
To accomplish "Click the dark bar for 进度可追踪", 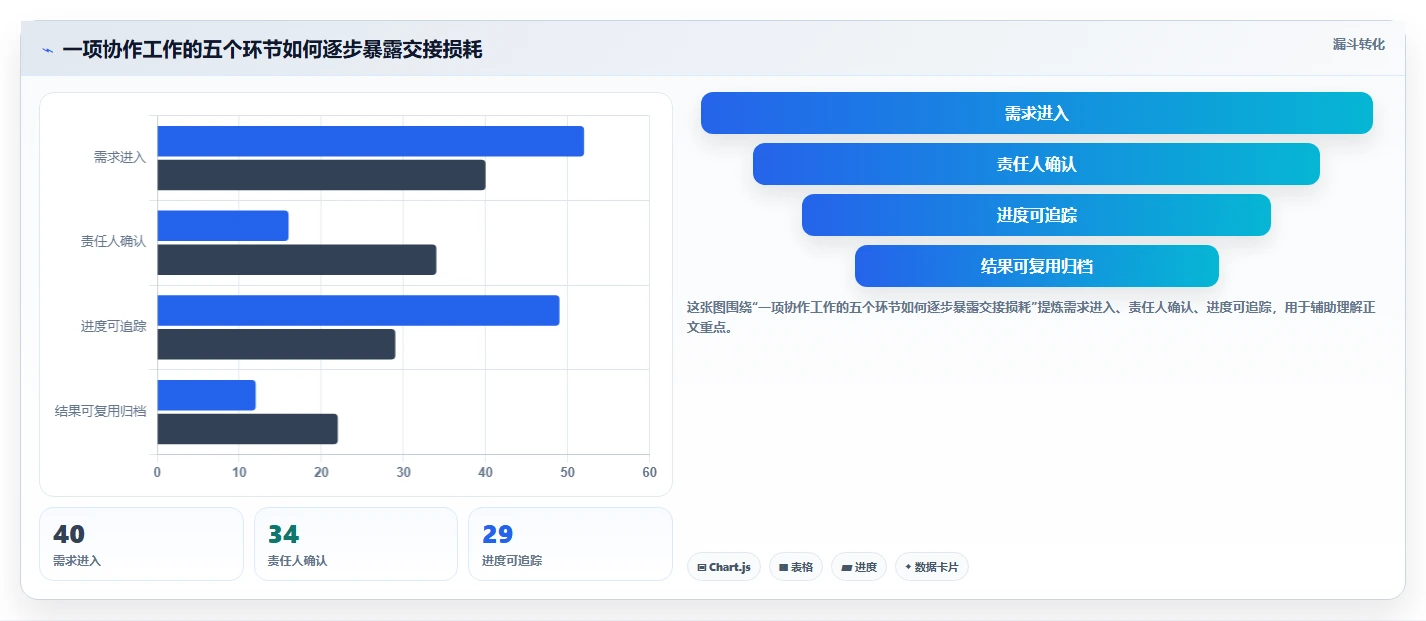I will coord(277,344).
